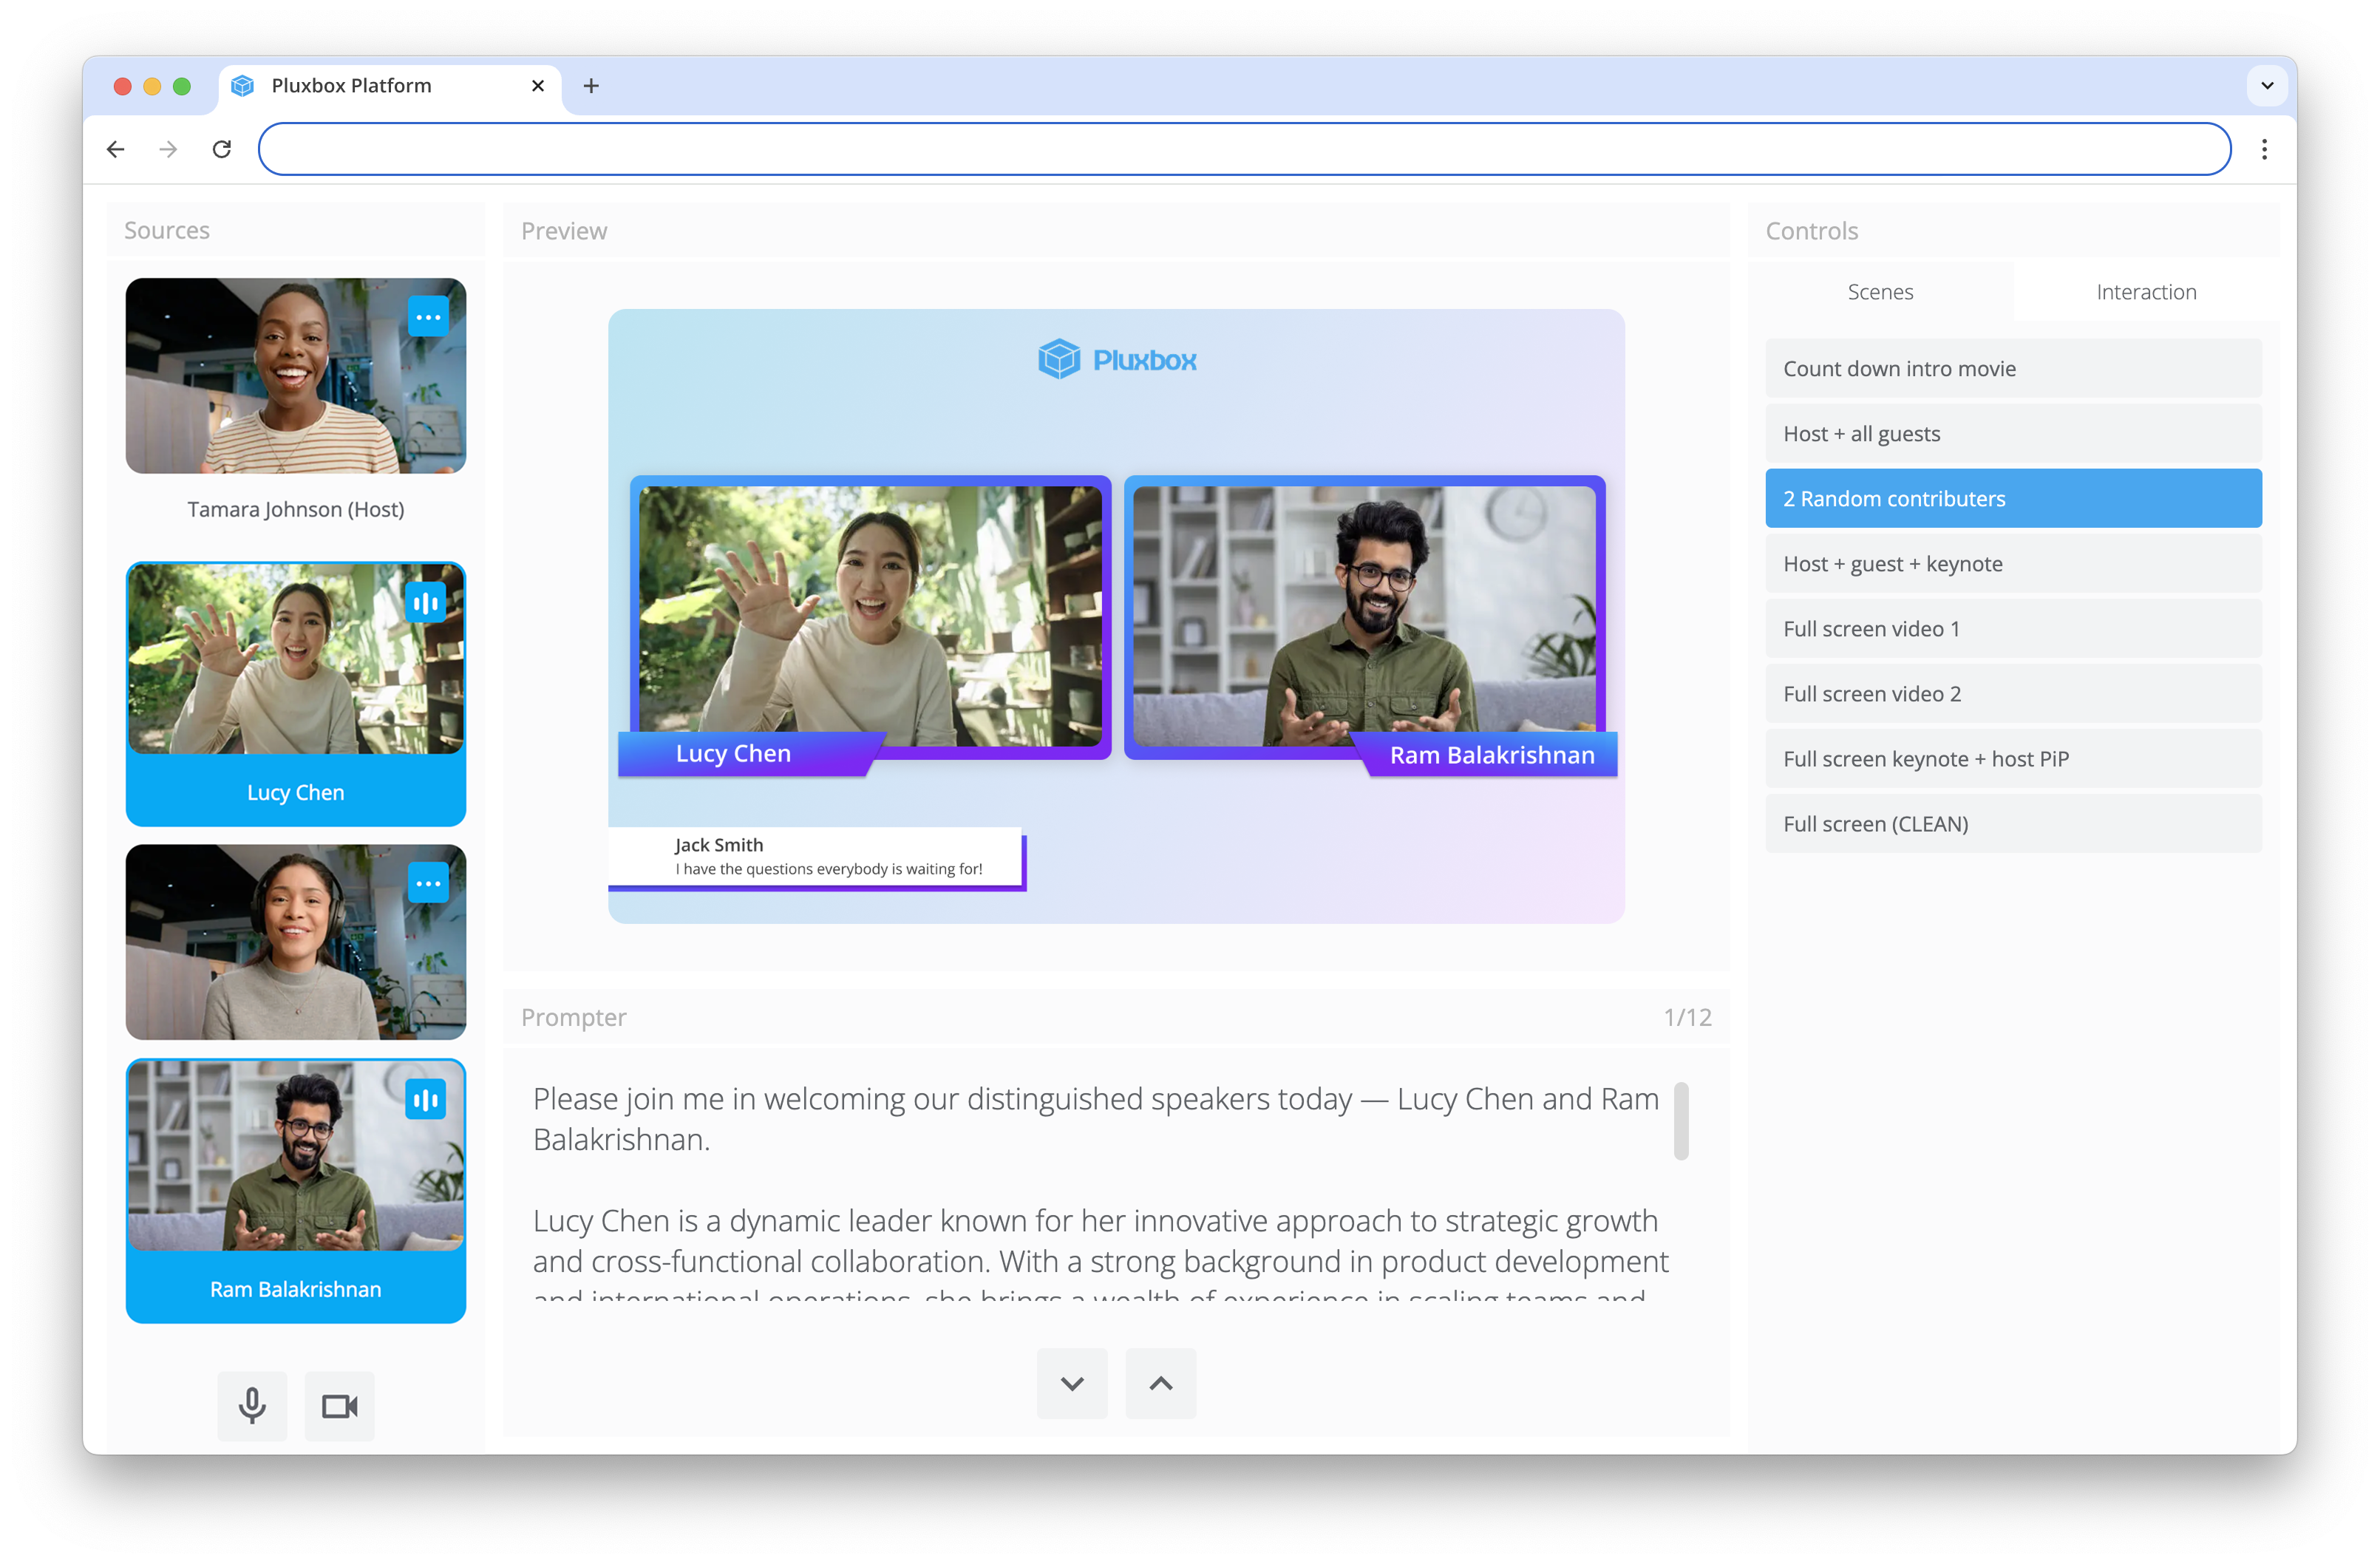Click the audio levels icon on Lucy Chen's thumbnail
Viewport: 2380px width, 1564px height.
click(427, 602)
